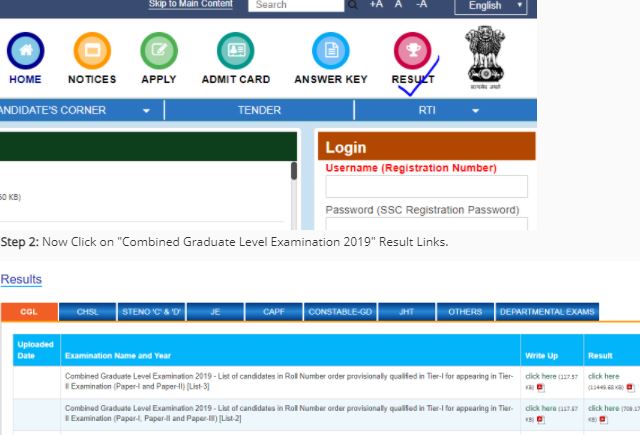Screen dimensions: 640x435
Task: Open the Home icon
Action: point(25,51)
